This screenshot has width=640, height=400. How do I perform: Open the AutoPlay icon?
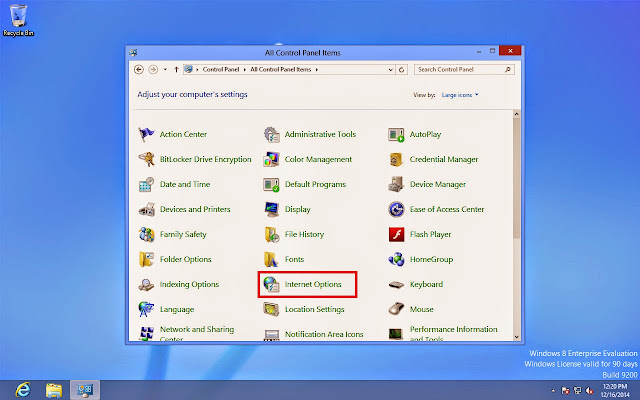[x=396, y=134]
